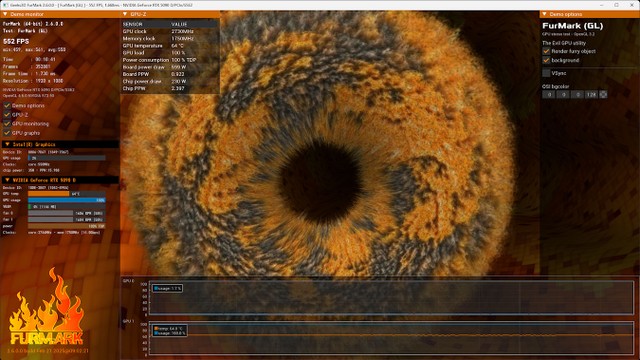
Task: Click the SENSOR column header in GPU-Z
Action: click(x=133, y=24)
